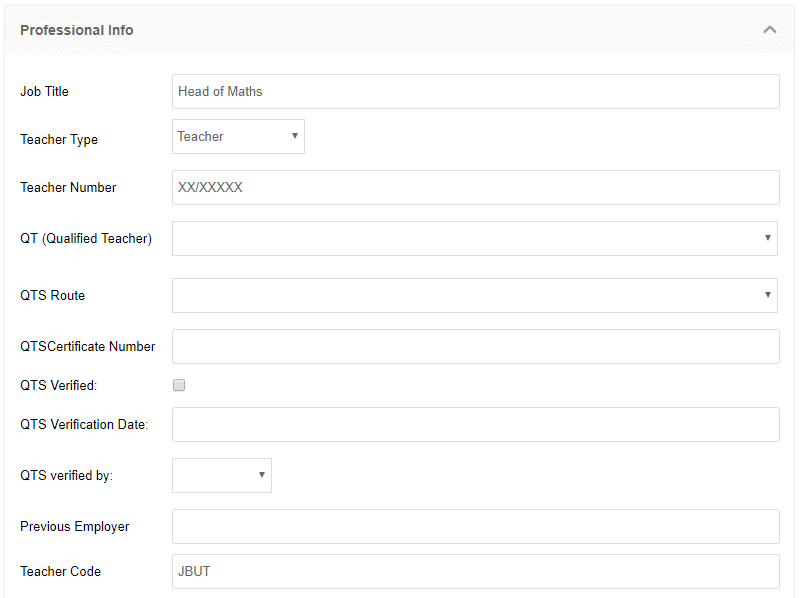Click the Professional Info header title
The width and height of the screenshot is (801, 598).
tap(77, 30)
